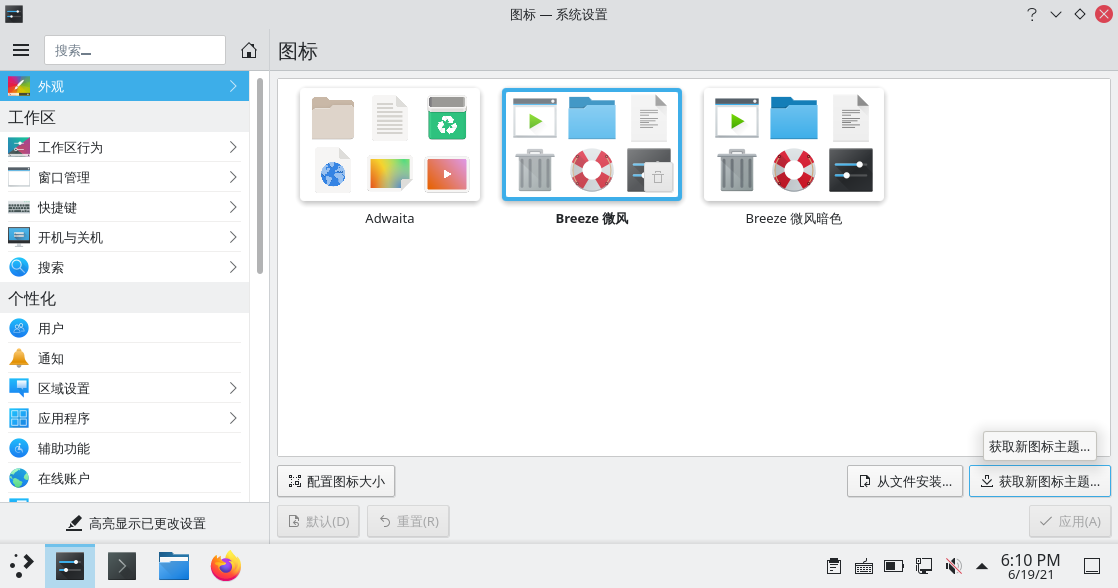Viewport: 1118px width, 588px height.
Task: Open 用户 settings in sidebar
Action: (x=124, y=328)
